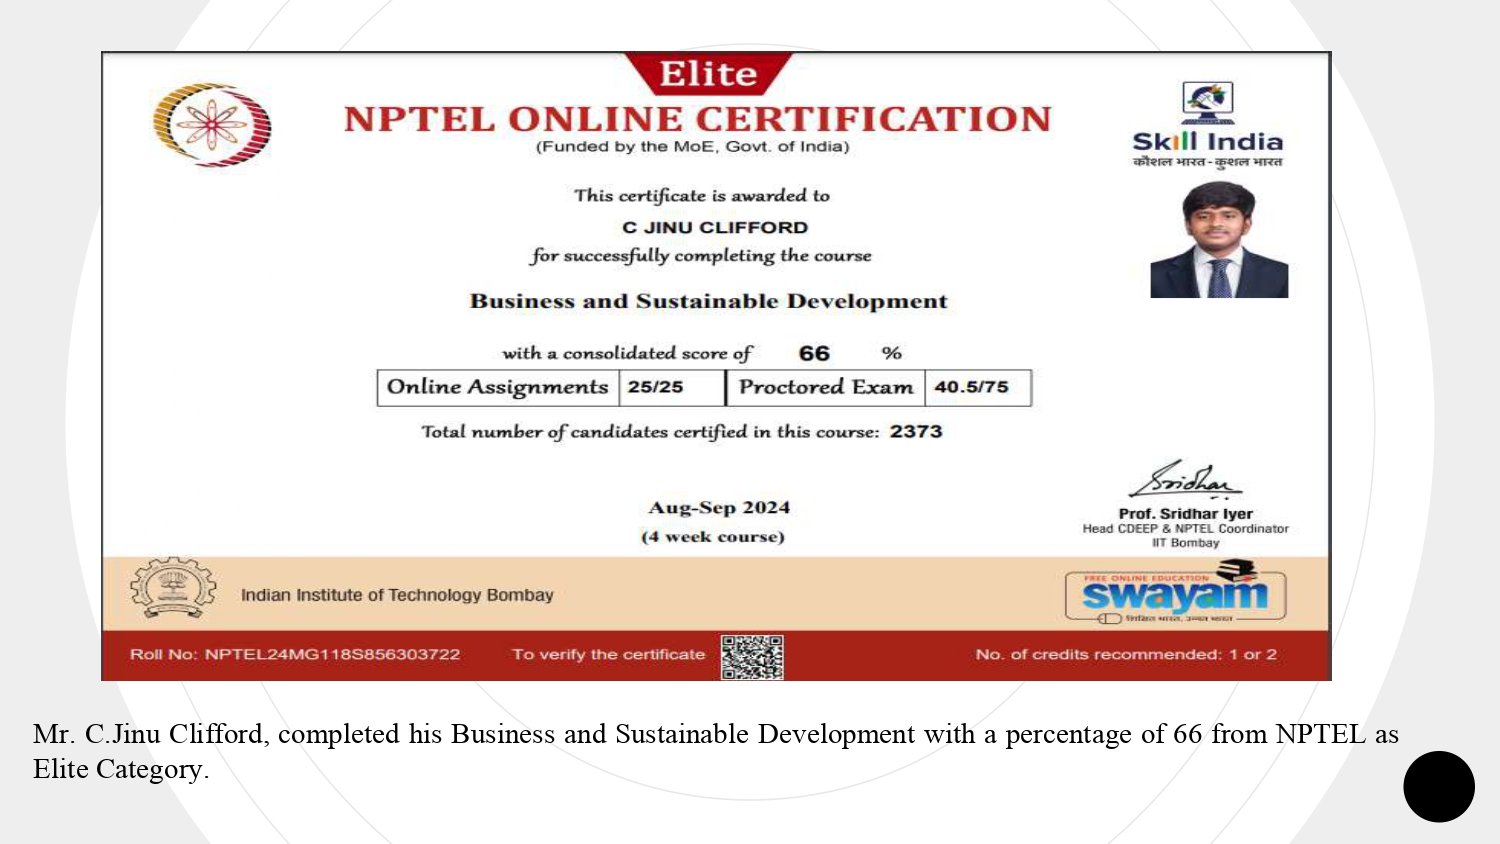Viewport: 1500px width, 844px height.
Task: Click the Hindi tagline under Skill India
Action: [1207, 162]
